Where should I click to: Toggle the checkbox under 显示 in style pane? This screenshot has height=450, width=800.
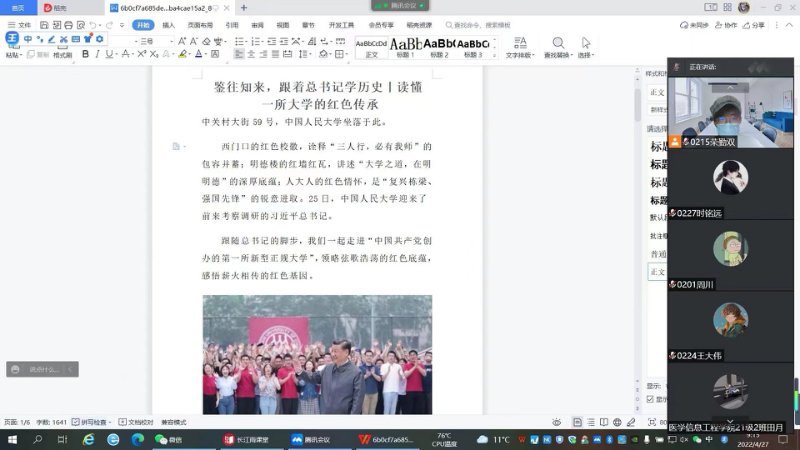pyautogui.click(x=651, y=399)
